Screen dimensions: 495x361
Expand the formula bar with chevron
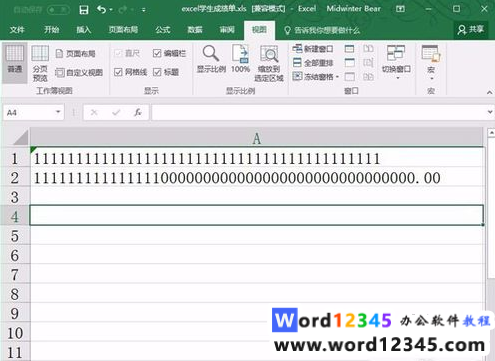(x=490, y=112)
